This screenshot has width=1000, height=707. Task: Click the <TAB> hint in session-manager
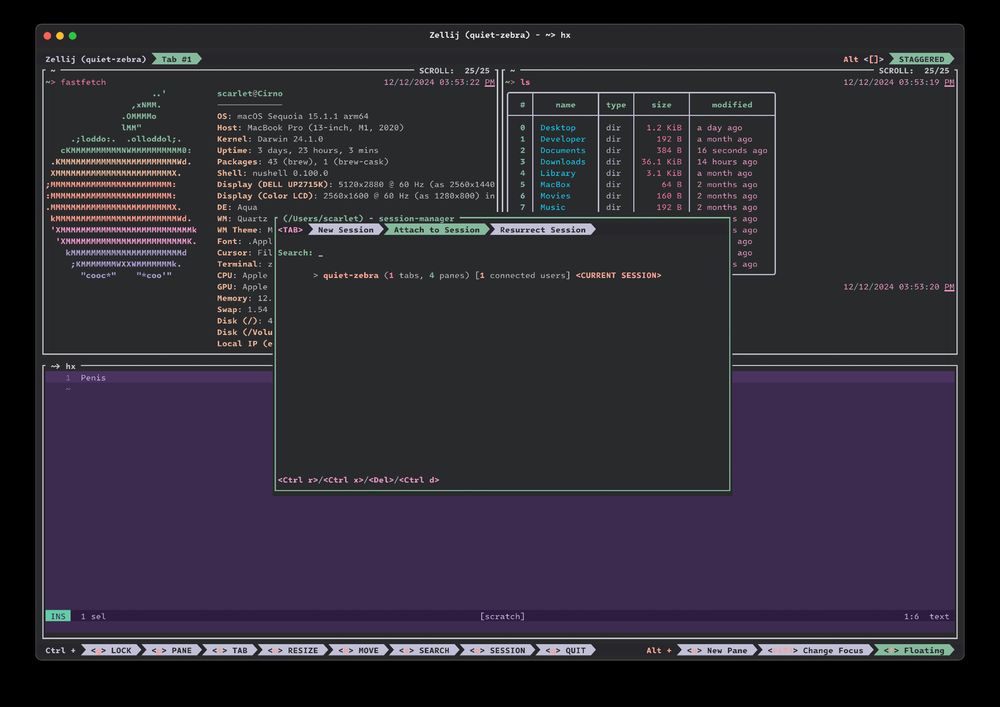coord(290,230)
